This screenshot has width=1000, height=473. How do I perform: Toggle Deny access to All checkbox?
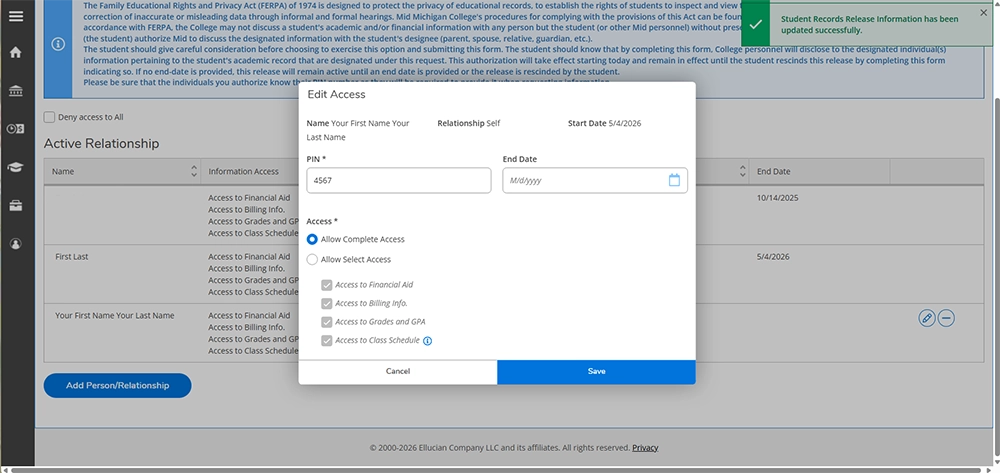49,117
